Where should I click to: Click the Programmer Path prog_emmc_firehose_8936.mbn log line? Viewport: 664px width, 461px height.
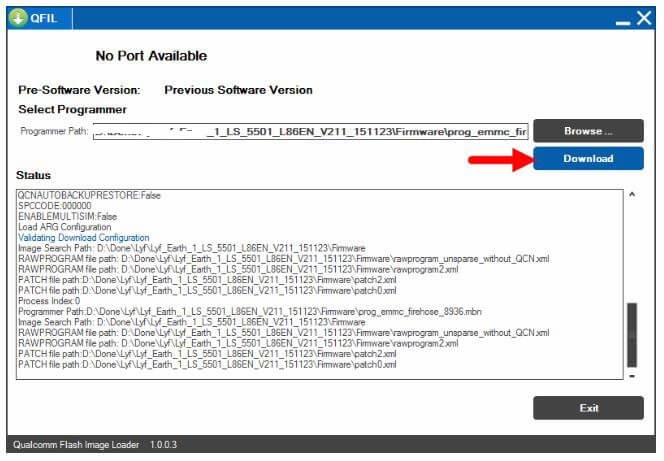coord(250,312)
